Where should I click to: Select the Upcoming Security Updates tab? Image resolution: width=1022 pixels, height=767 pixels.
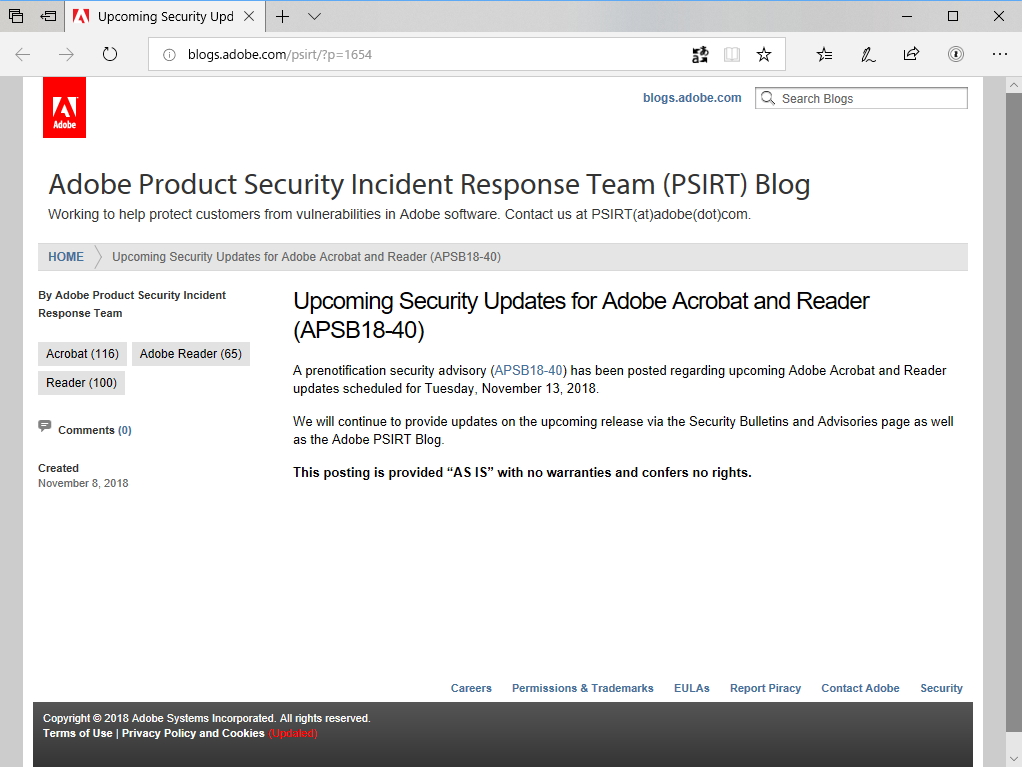[165, 17]
